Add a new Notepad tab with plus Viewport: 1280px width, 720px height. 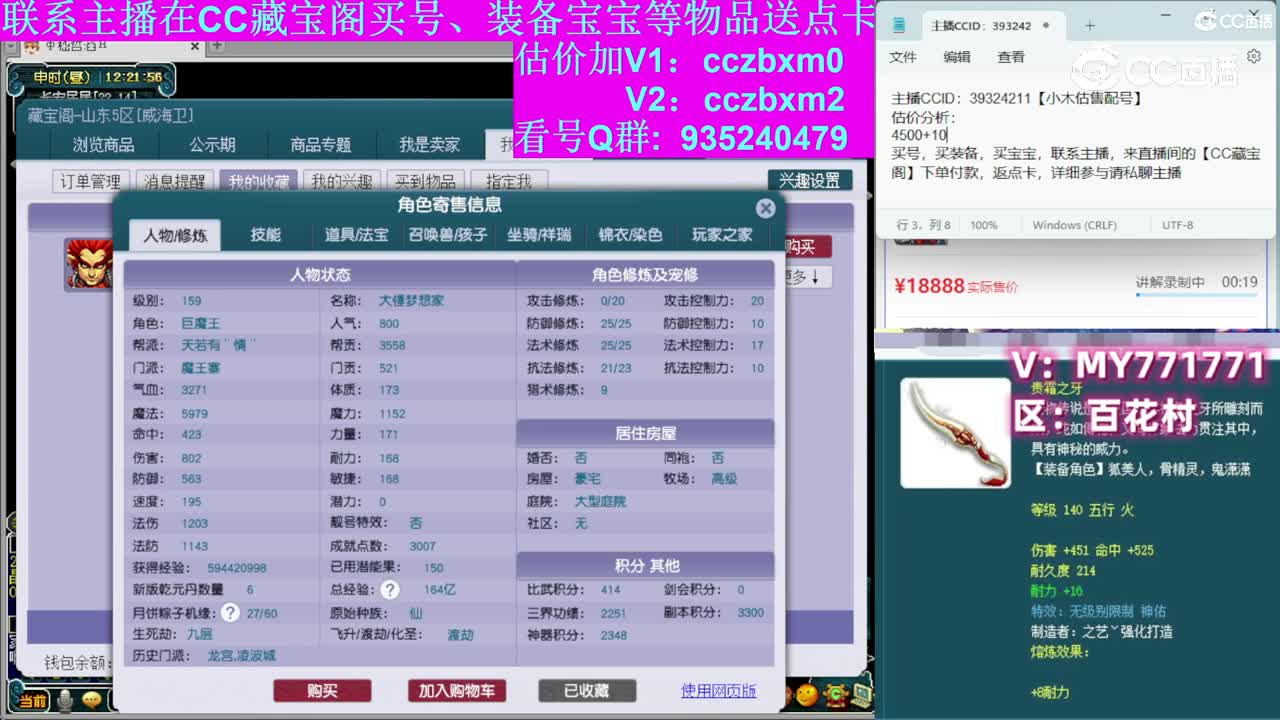point(1090,25)
